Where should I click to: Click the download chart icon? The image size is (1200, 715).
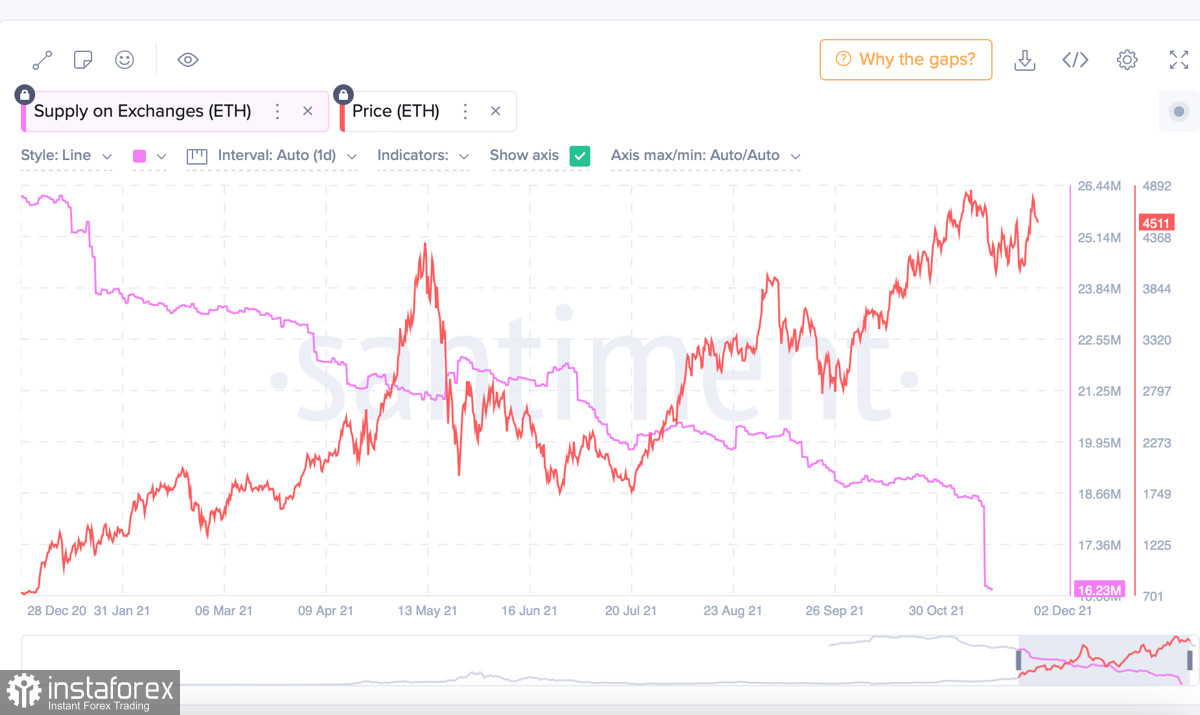1024,60
